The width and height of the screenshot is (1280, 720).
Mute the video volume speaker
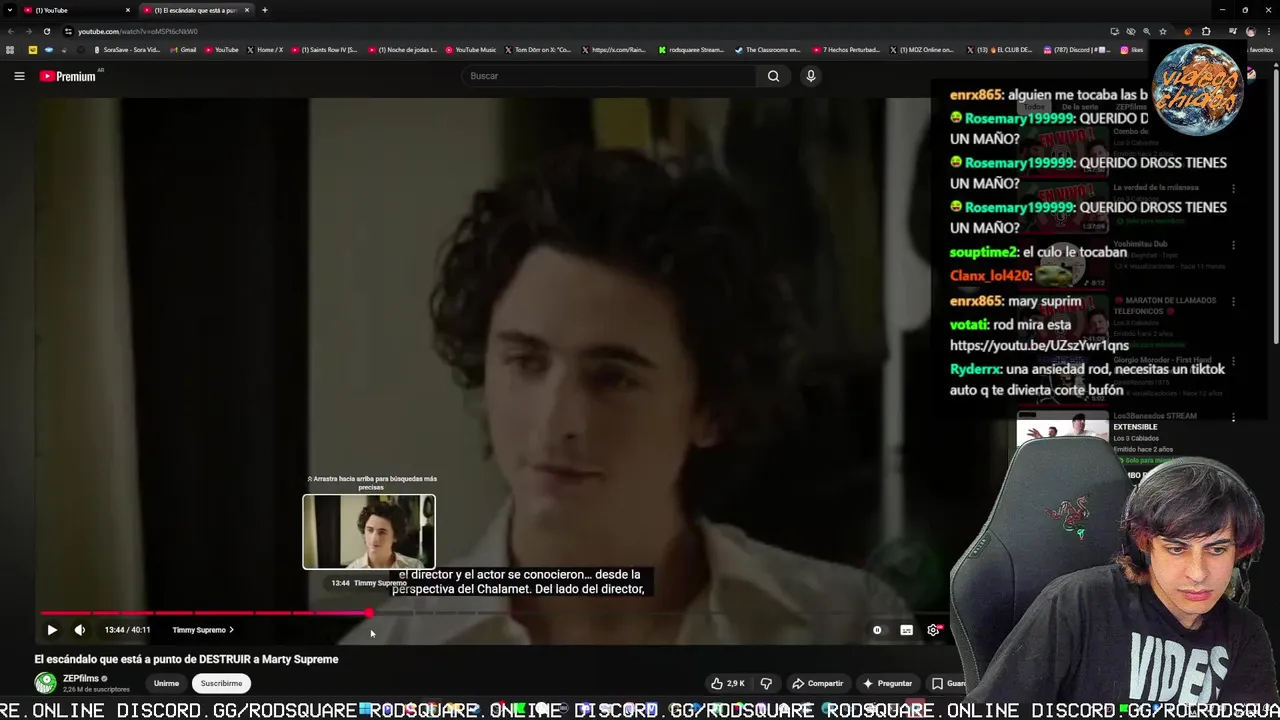click(80, 630)
